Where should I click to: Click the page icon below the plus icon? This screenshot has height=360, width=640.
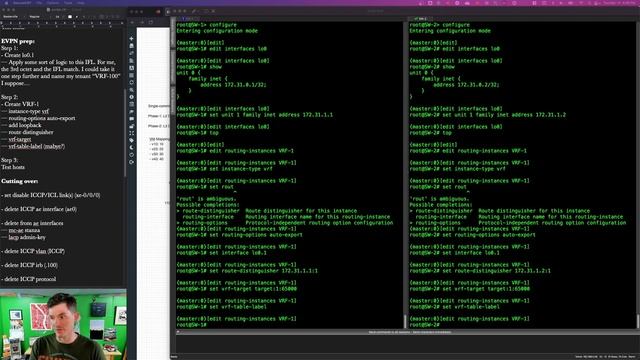131,46
